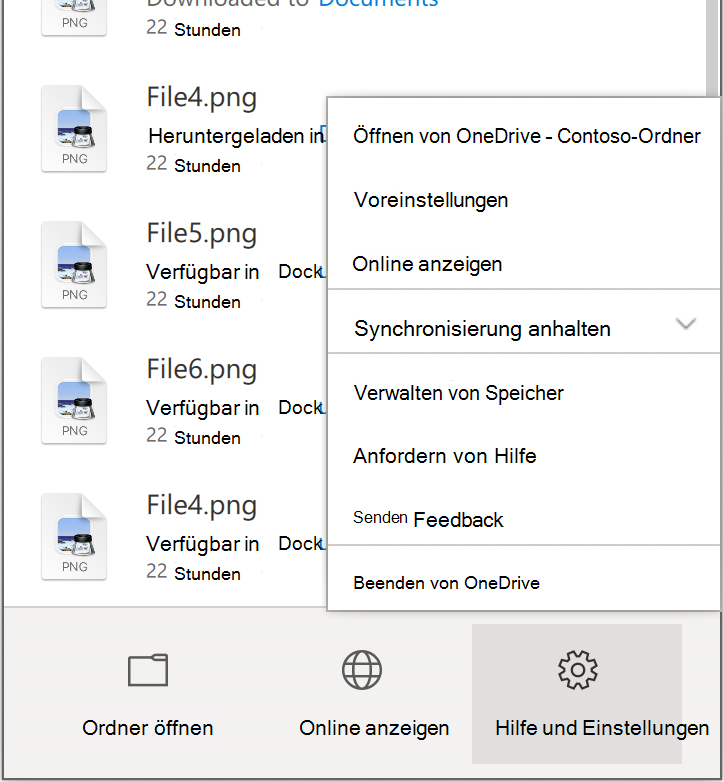Select the File4.png name next to Heruntergeladen in
The image size is (724, 782).
[x=201, y=98]
